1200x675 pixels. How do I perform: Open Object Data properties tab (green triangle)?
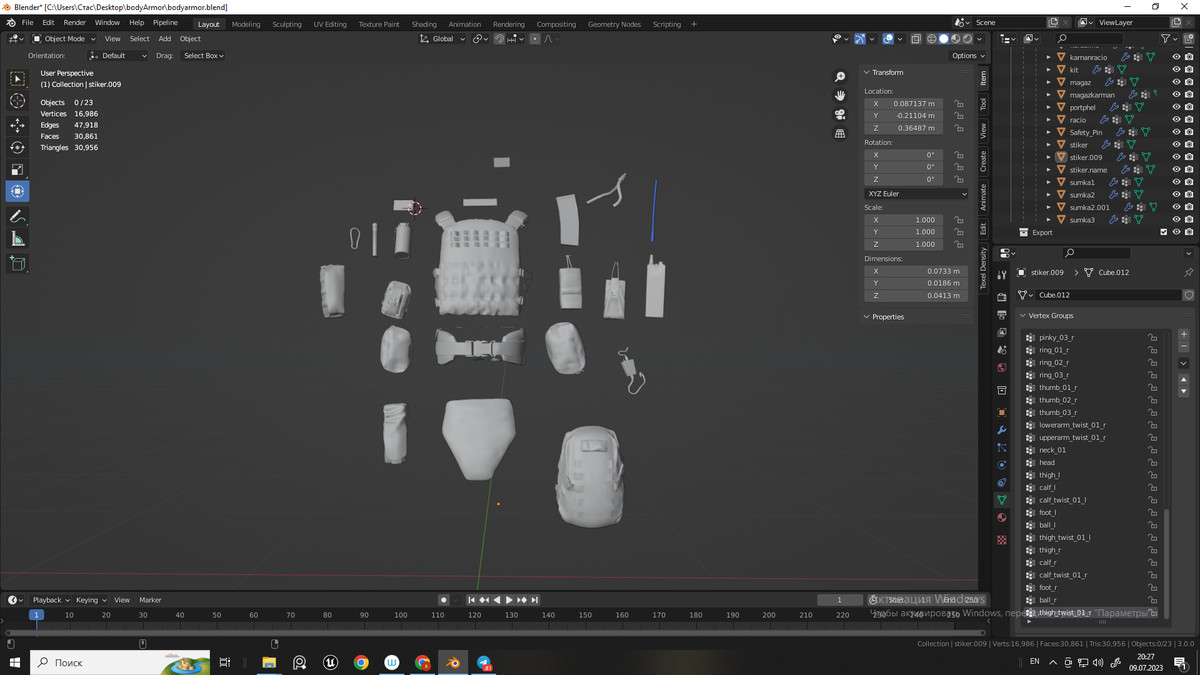[x=1002, y=500]
